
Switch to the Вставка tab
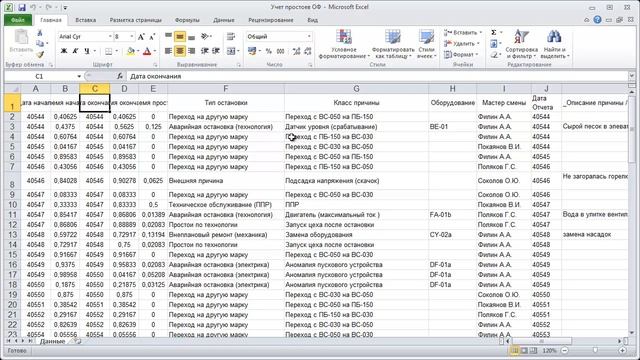pos(86,20)
